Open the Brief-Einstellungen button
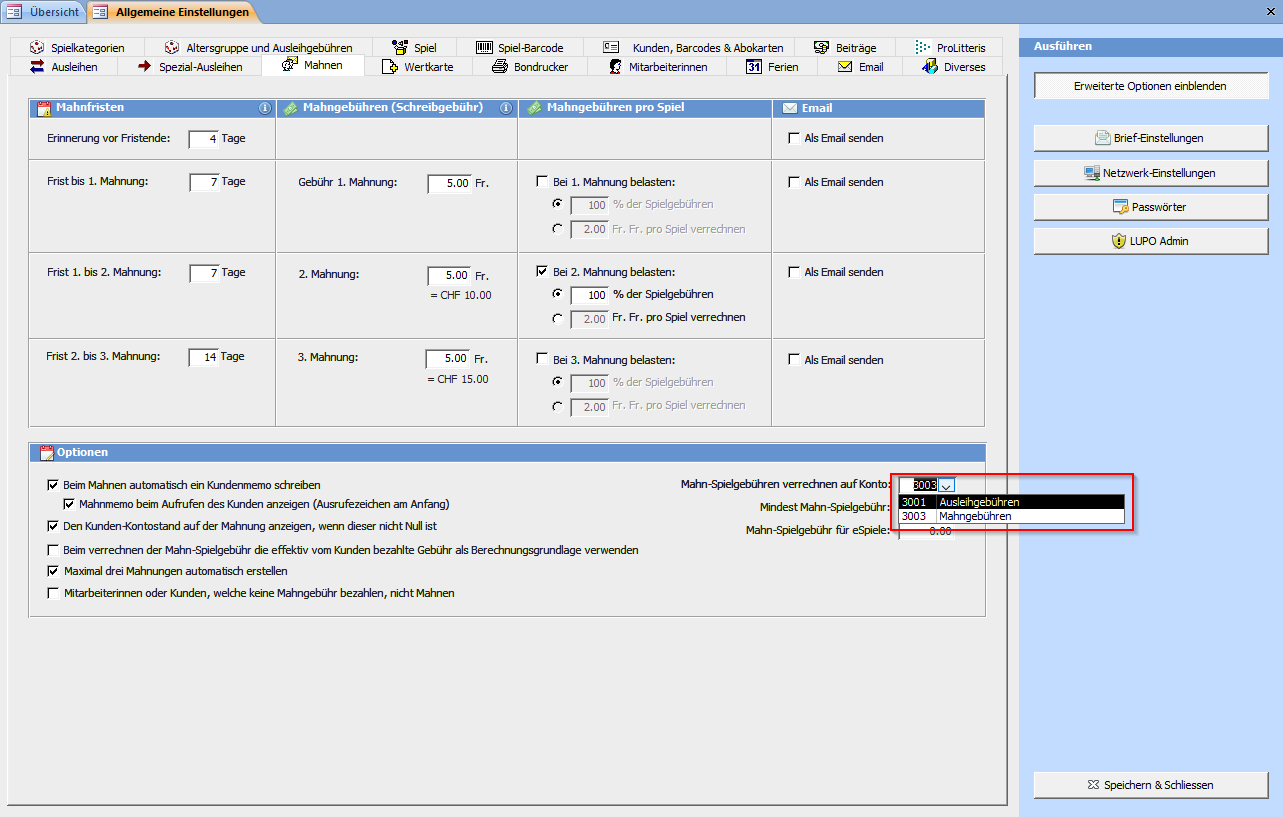The width and height of the screenshot is (1283, 817). point(1150,138)
